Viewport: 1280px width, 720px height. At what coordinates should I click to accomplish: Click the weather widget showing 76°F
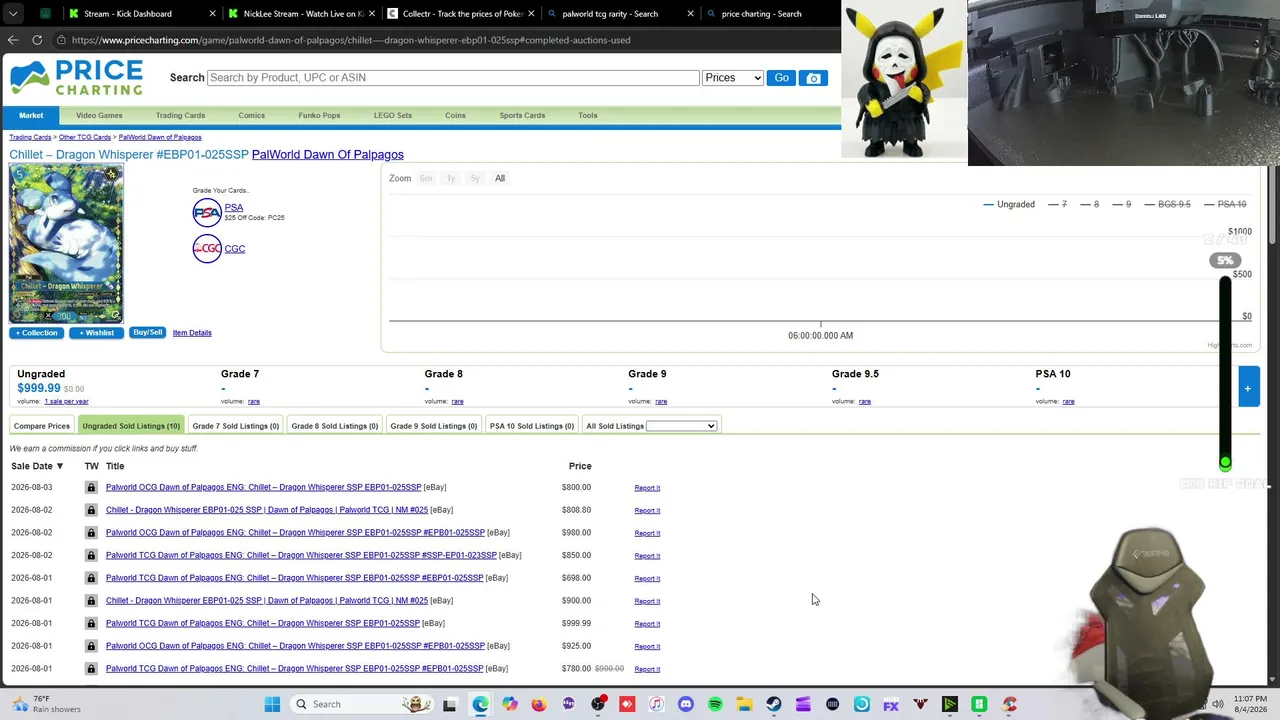click(x=45, y=704)
